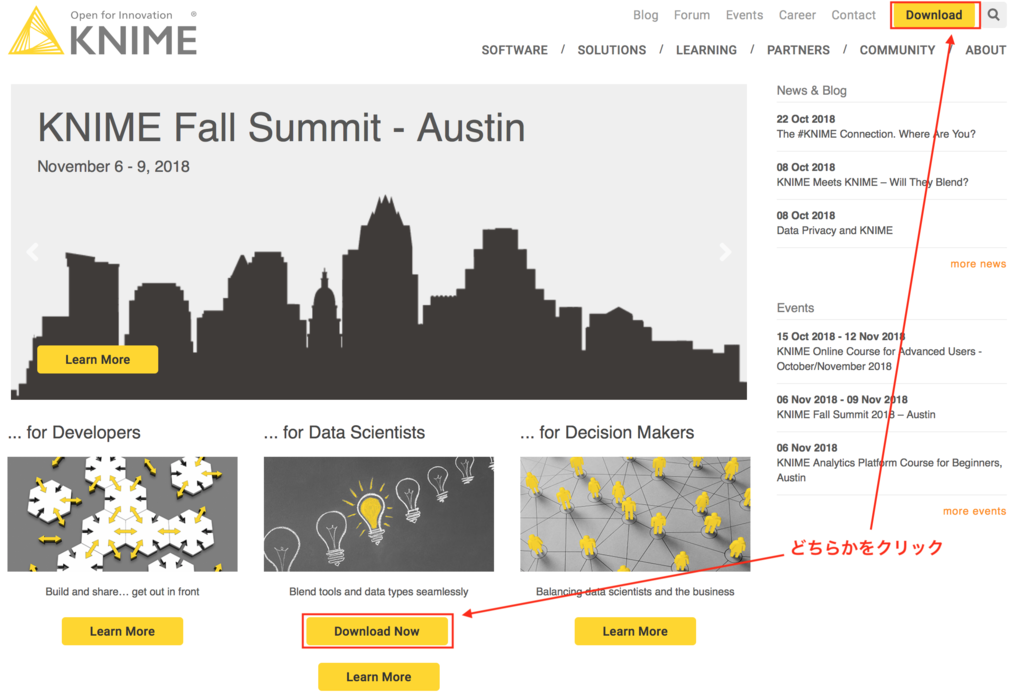Click the more events link
This screenshot has width=1024, height=697.
tap(974, 511)
